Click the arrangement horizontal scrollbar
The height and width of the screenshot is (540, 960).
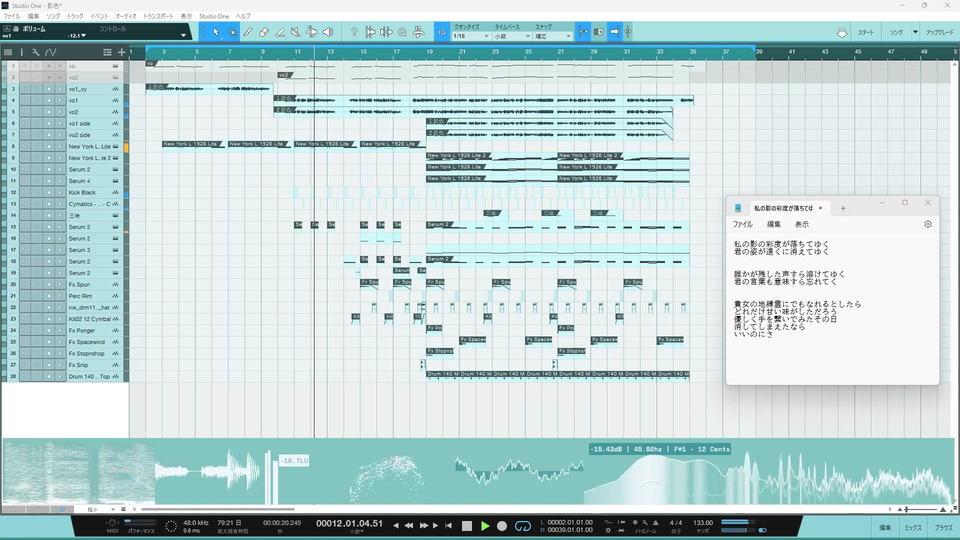[217, 509]
